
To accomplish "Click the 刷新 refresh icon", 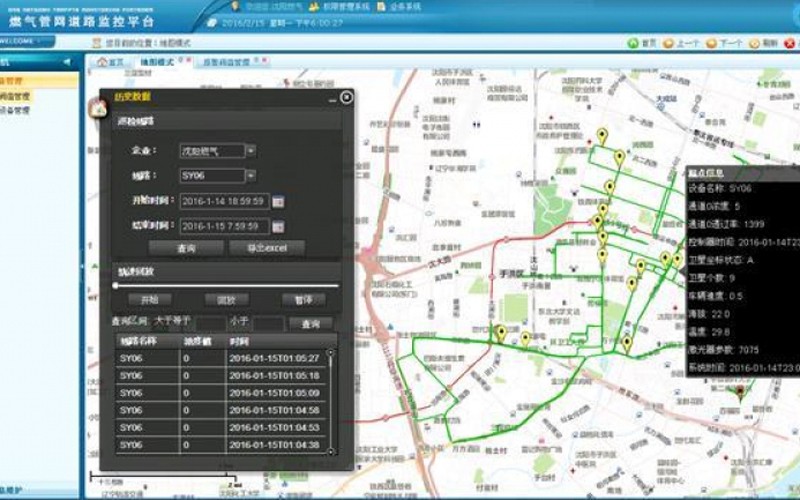I will pos(753,43).
